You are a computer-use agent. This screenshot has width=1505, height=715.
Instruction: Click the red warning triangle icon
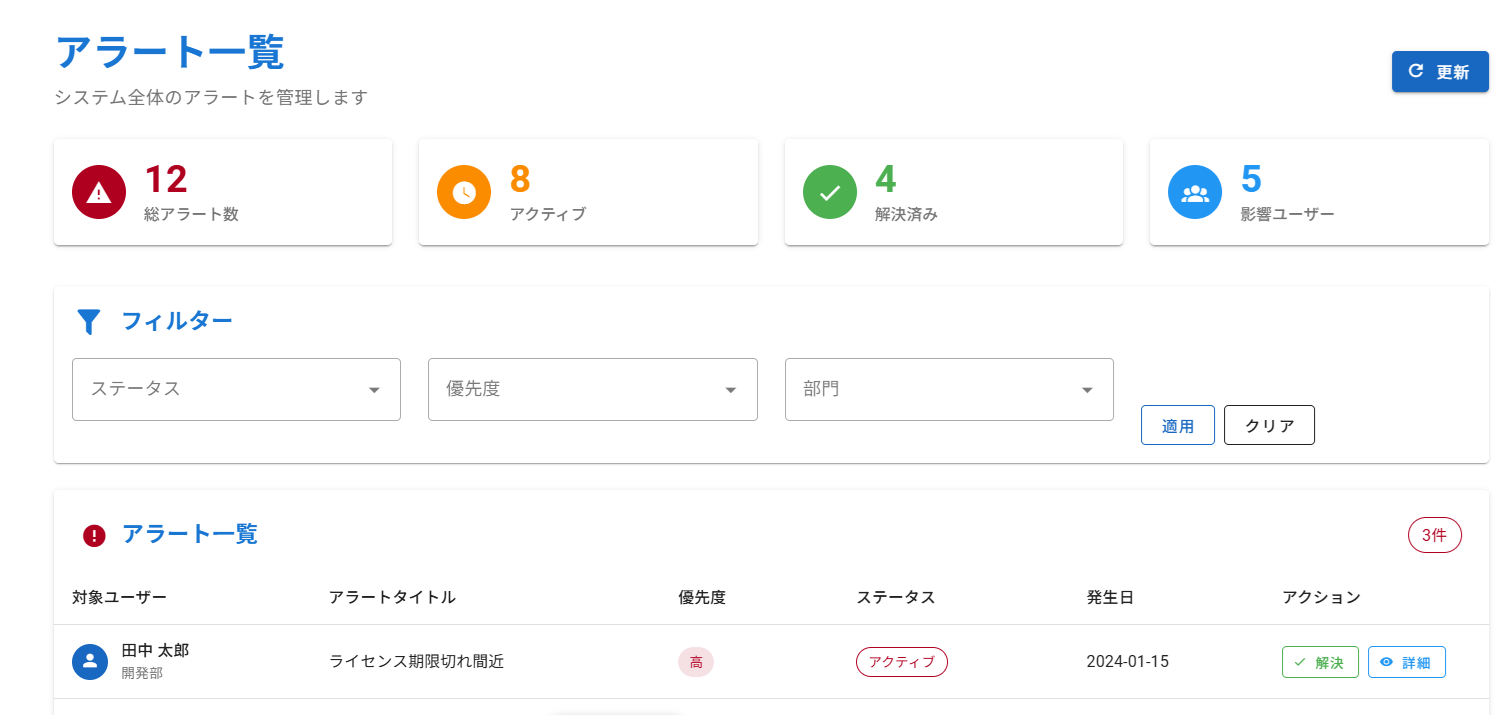(x=99, y=192)
